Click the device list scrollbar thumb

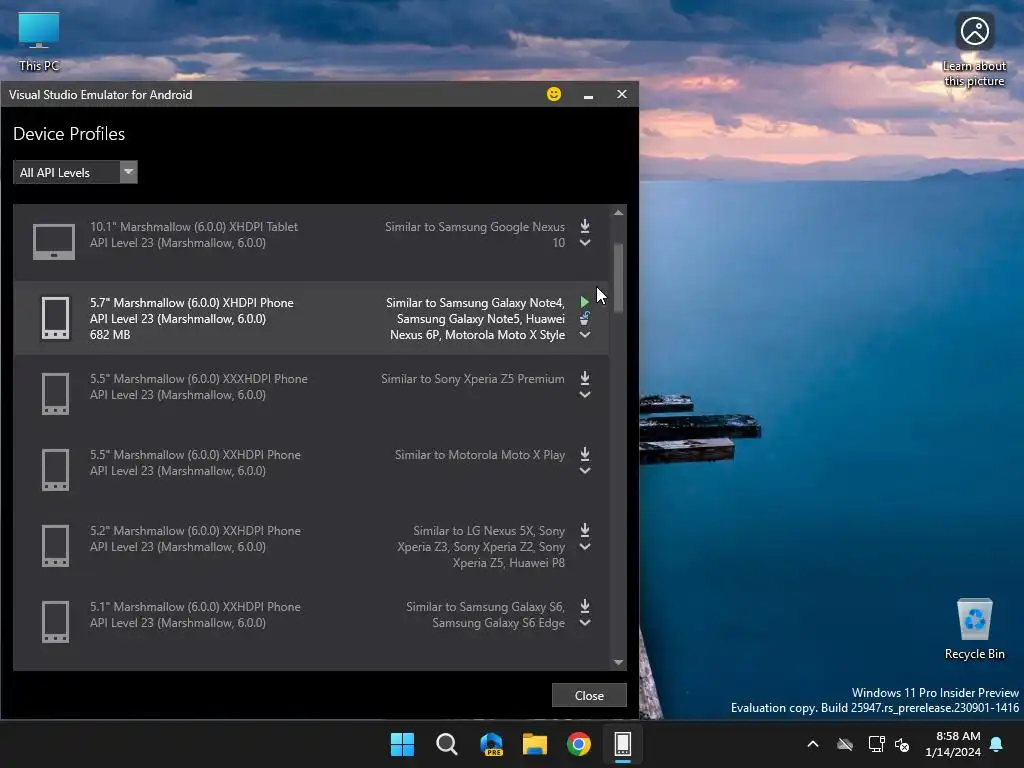pyautogui.click(x=618, y=278)
